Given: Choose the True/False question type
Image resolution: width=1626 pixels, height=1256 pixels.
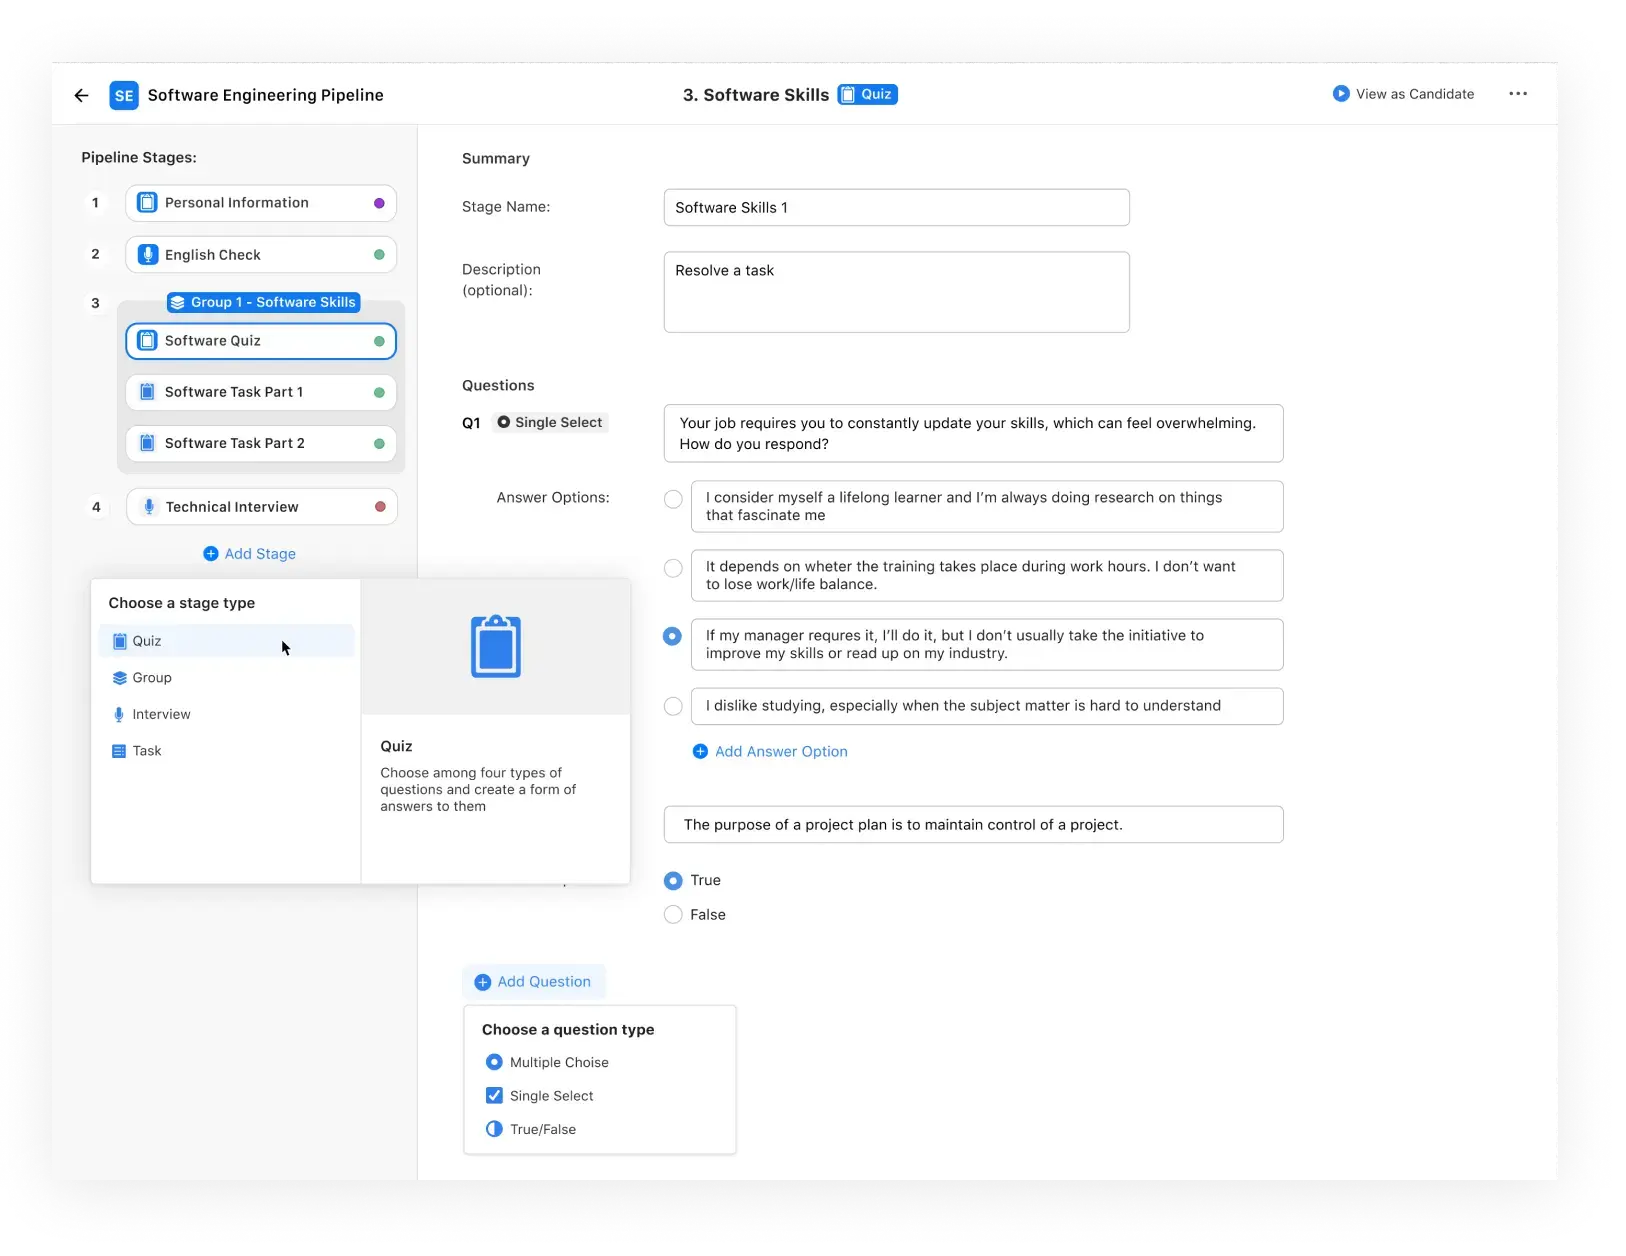Looking at the screenshot, I should pos(531,1129).
